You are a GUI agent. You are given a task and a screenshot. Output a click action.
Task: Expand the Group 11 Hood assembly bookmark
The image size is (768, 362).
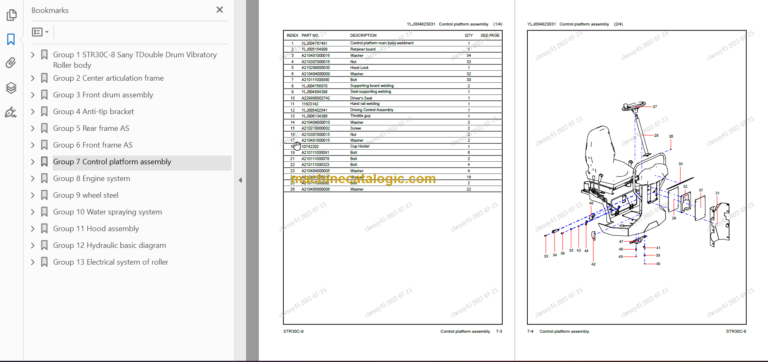tap(33, 228)
